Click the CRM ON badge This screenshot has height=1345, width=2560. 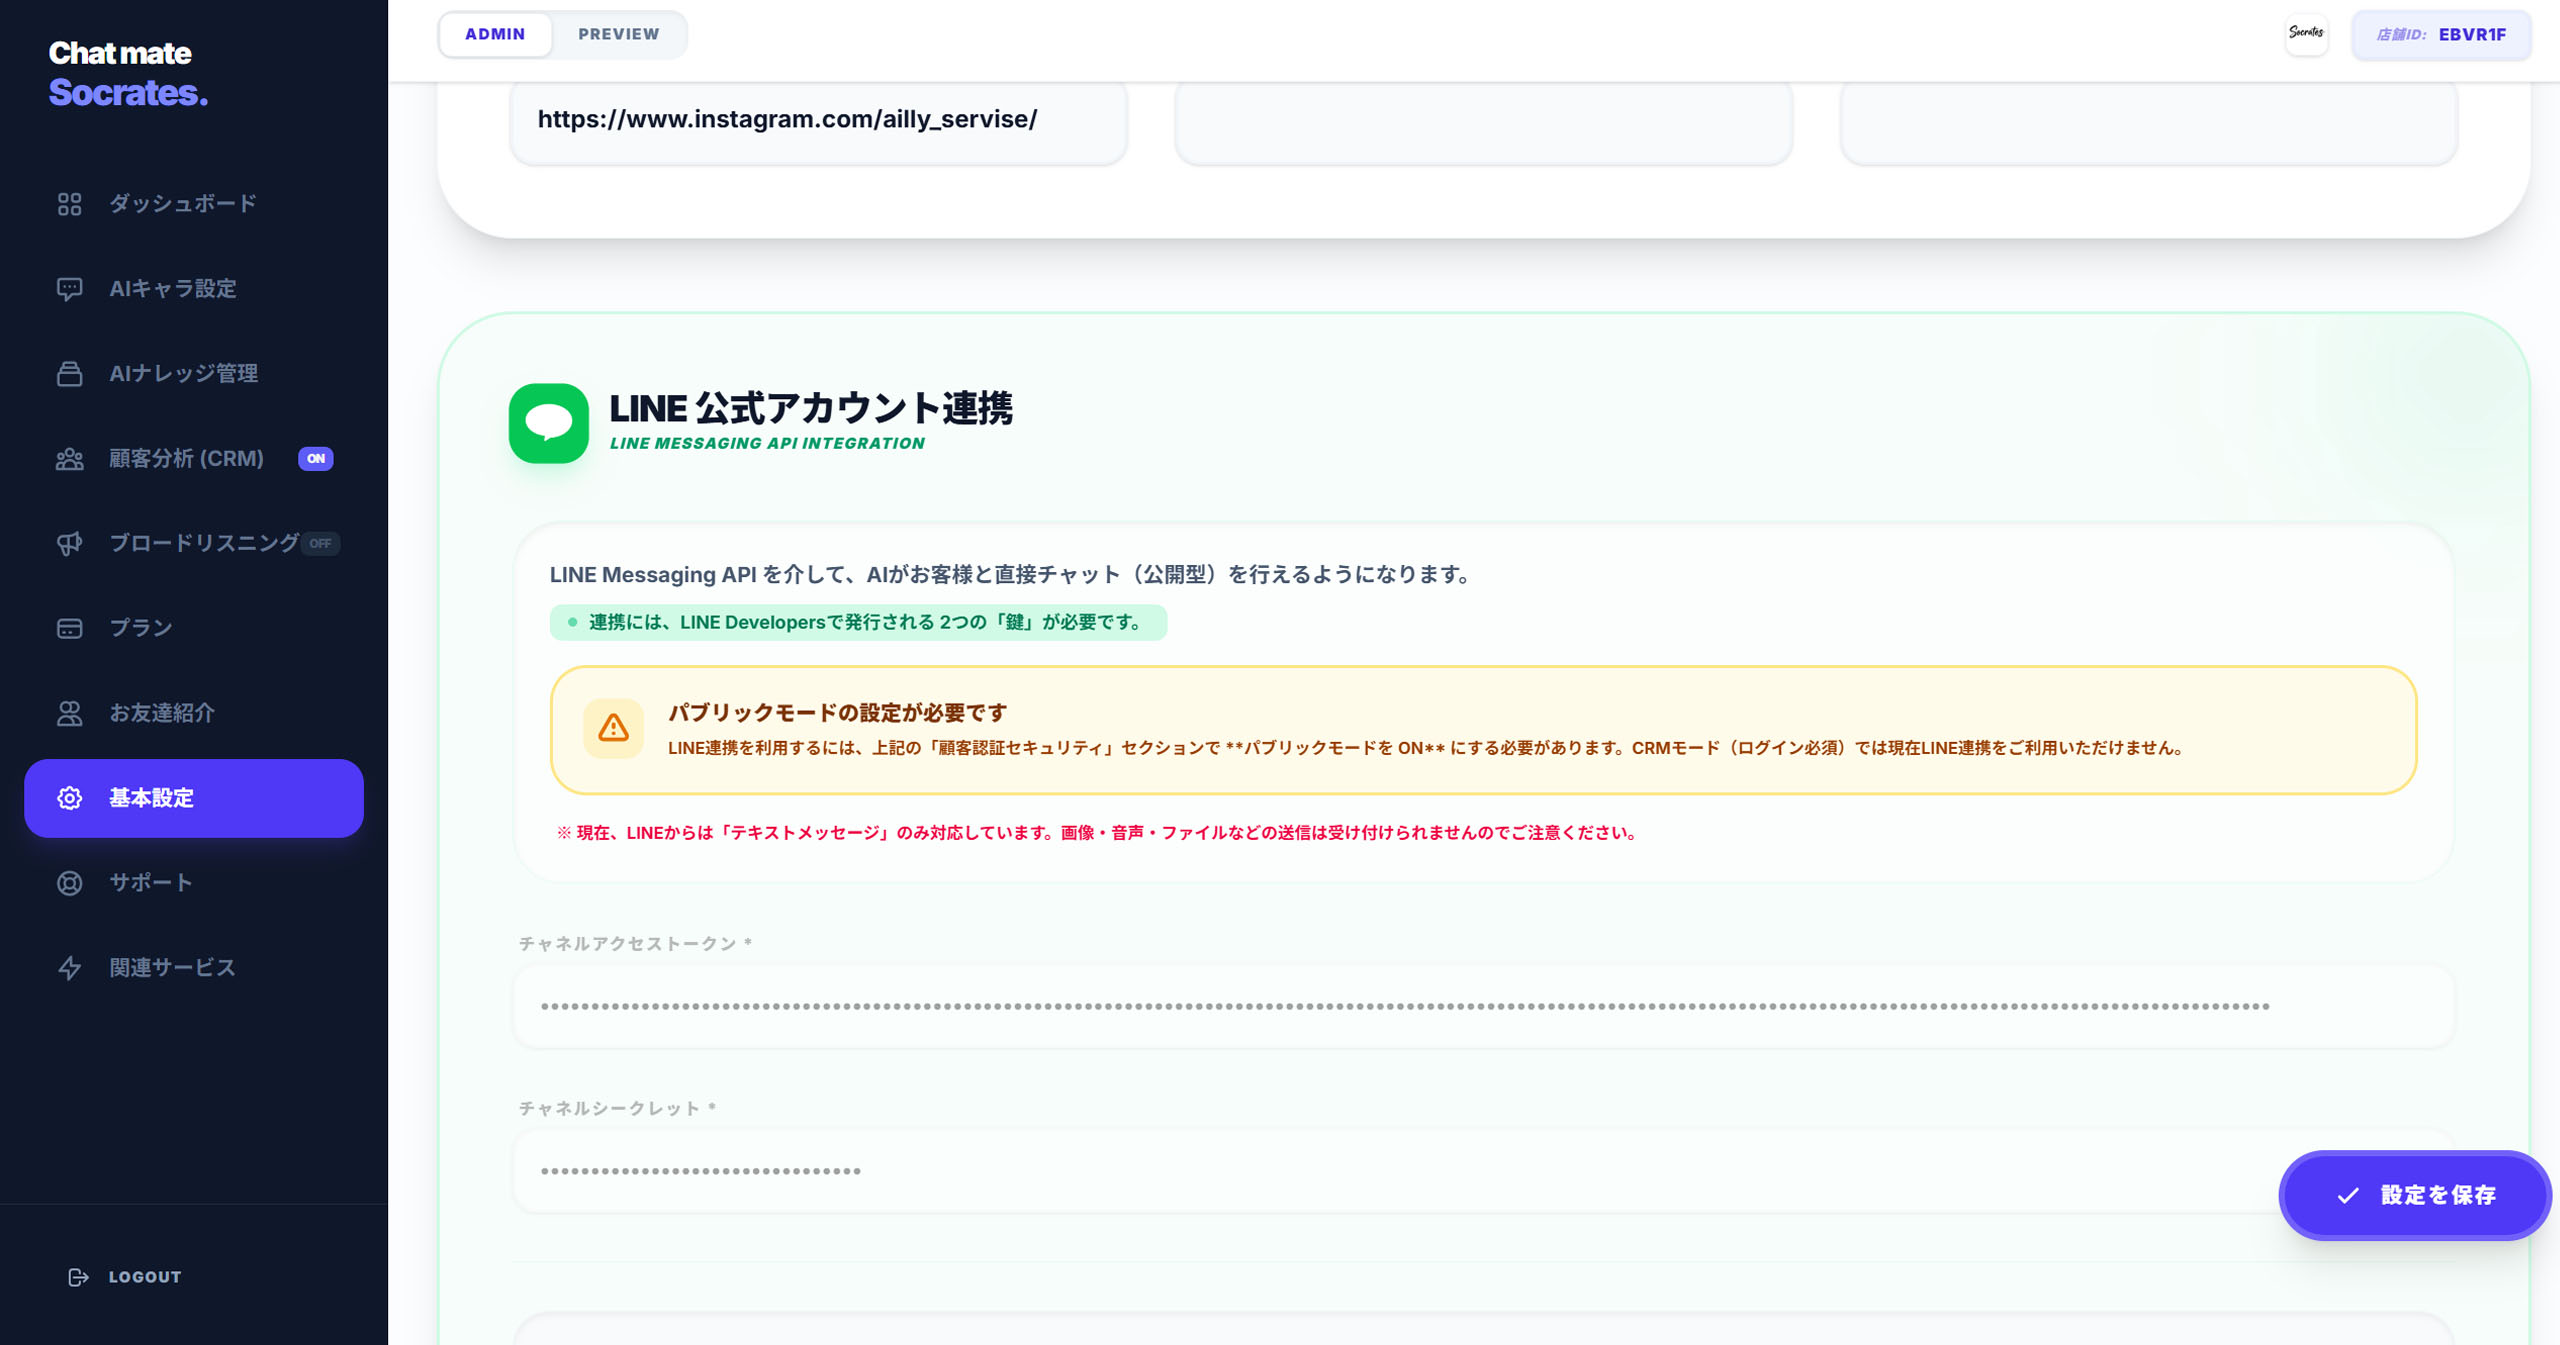click(x=316, y=459)
